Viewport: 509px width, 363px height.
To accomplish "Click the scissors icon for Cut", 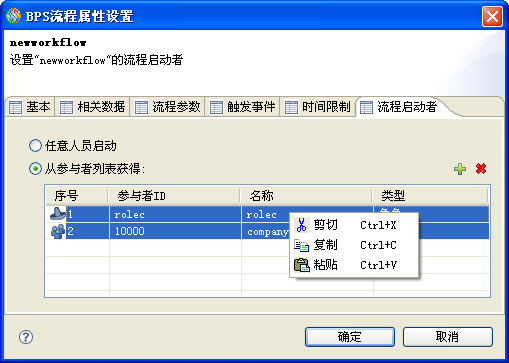I will point(301,225).
